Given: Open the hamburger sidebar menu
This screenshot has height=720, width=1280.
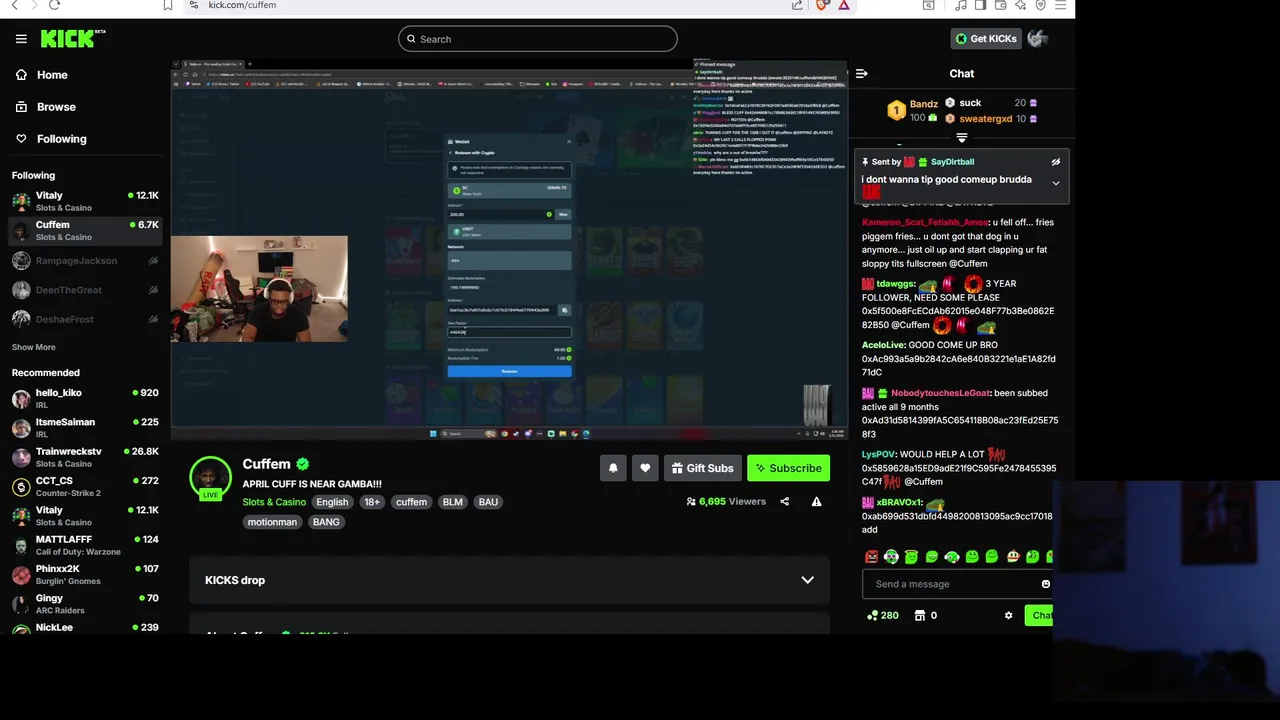Looking at the screenshot, I should tap(21, 39).
